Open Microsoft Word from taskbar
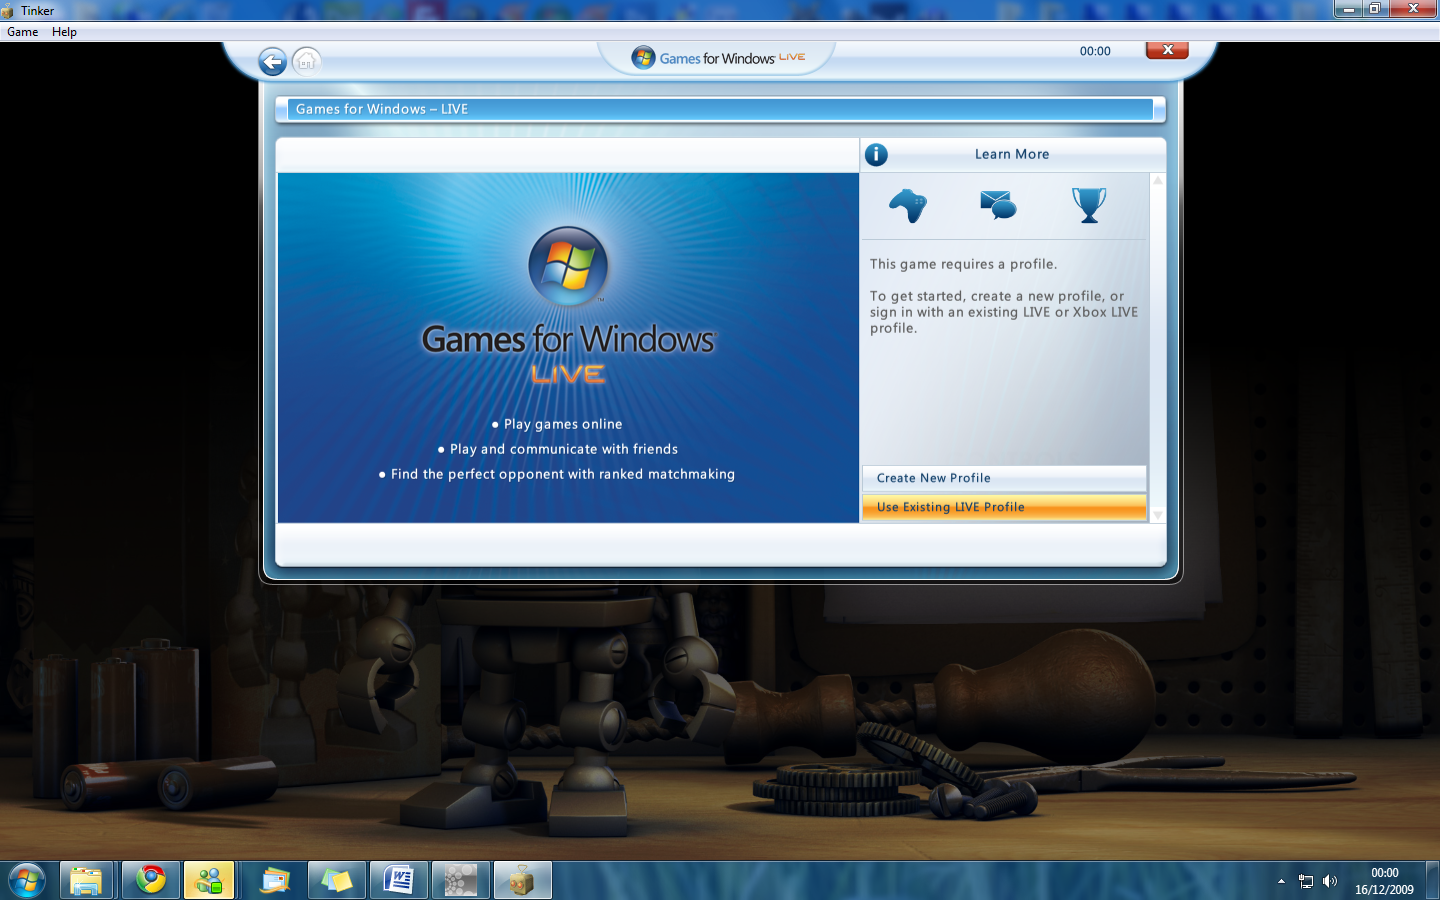The image size is (1440, 900). click(x=398, y=881)
